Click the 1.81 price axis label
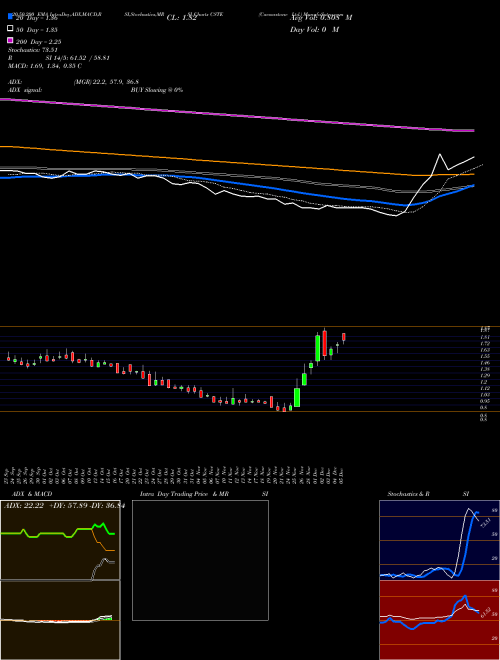Screen dimensions: 500x660 (x=484, y=338)
